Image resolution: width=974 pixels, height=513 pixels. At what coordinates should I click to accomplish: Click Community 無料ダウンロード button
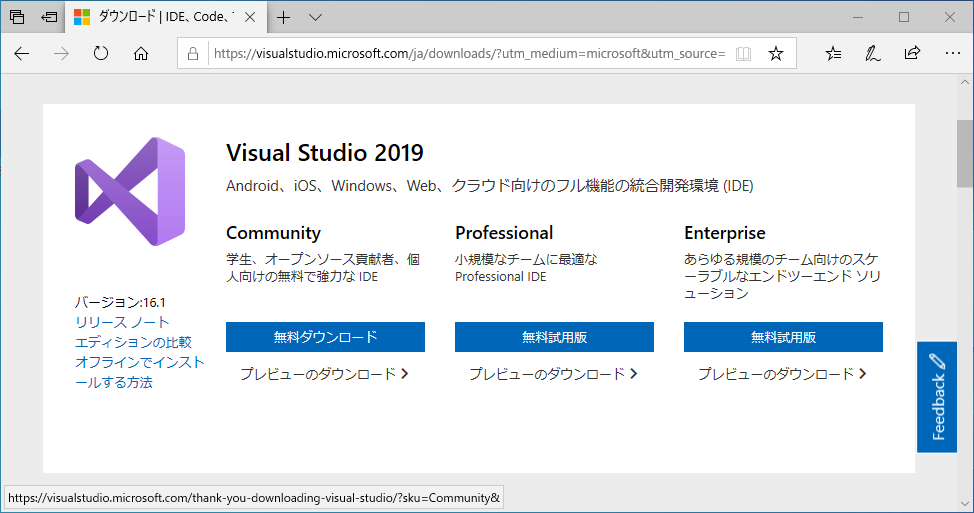coord(325,337)
